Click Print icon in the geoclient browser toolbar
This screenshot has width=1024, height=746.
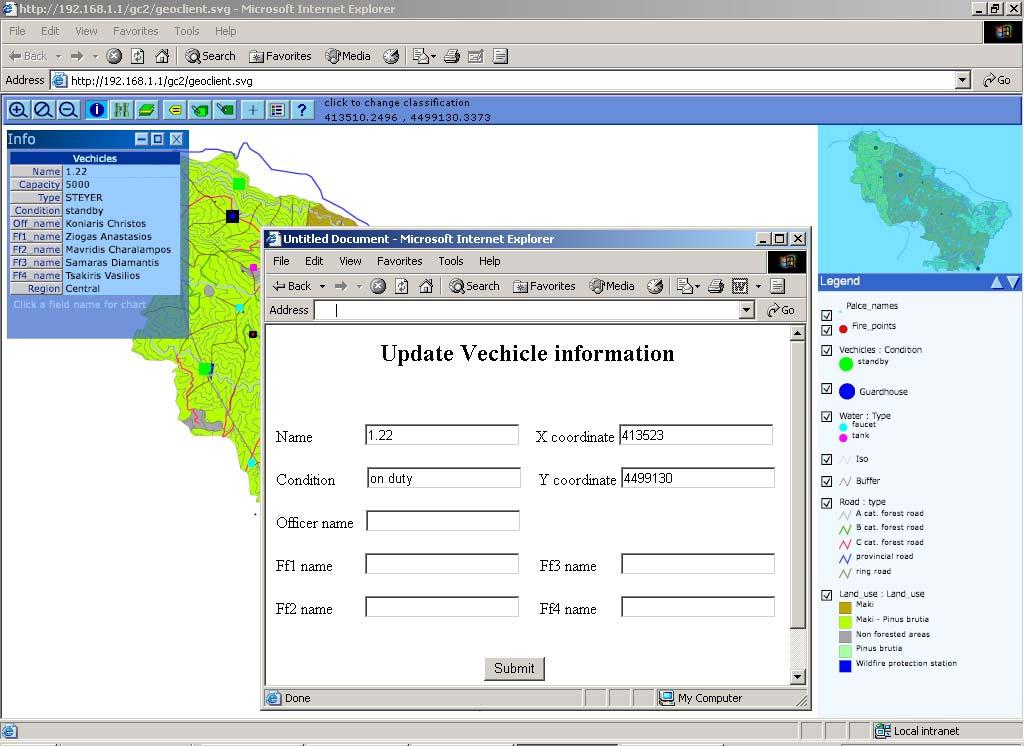tap(452, 56)
